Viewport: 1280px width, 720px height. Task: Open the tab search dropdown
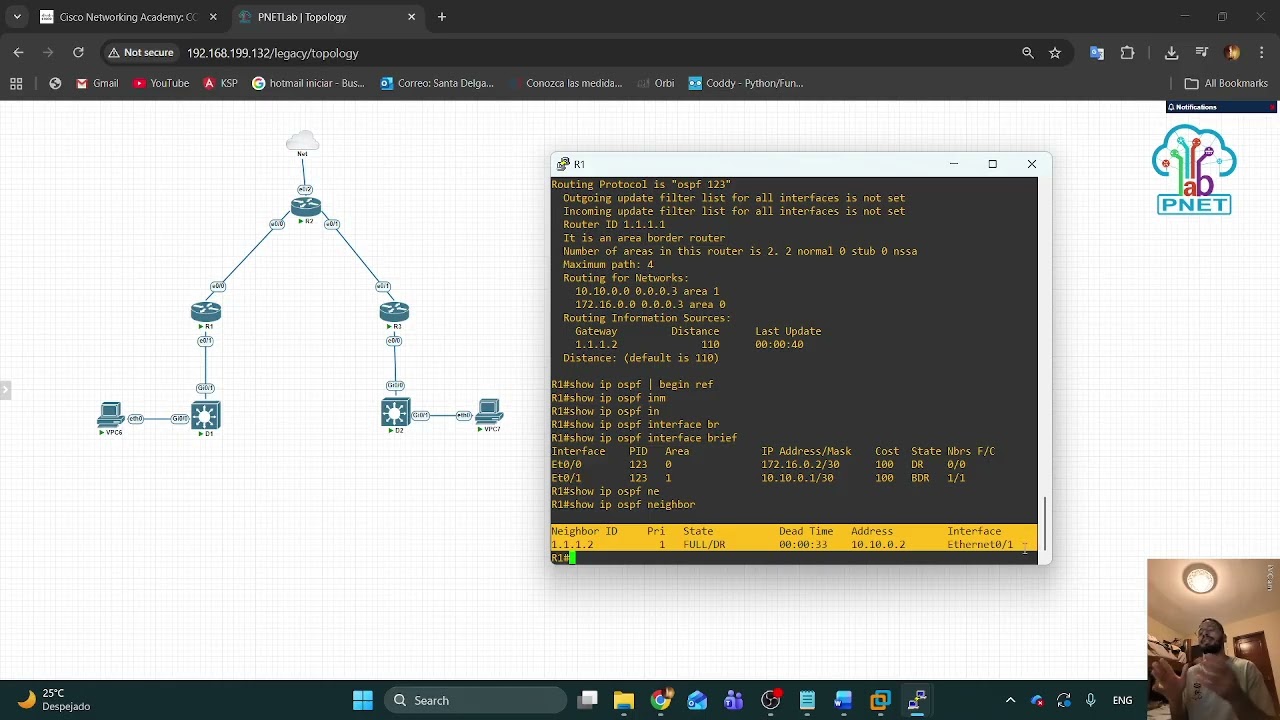click(x=16, y=17)
